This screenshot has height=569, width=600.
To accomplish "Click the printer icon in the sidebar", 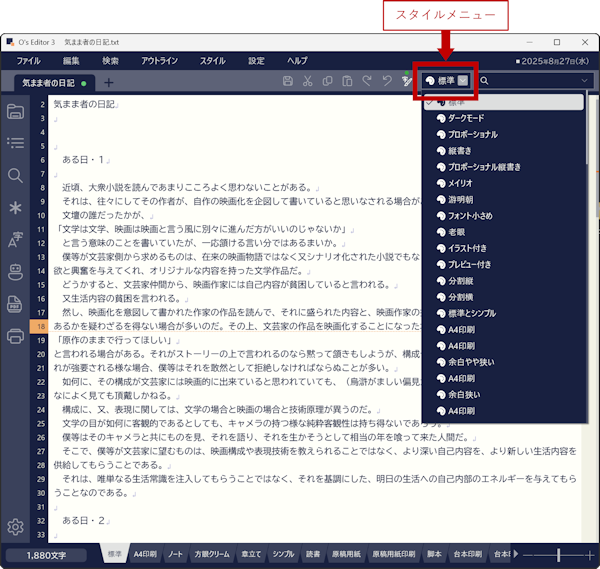I will click(15, 335).
